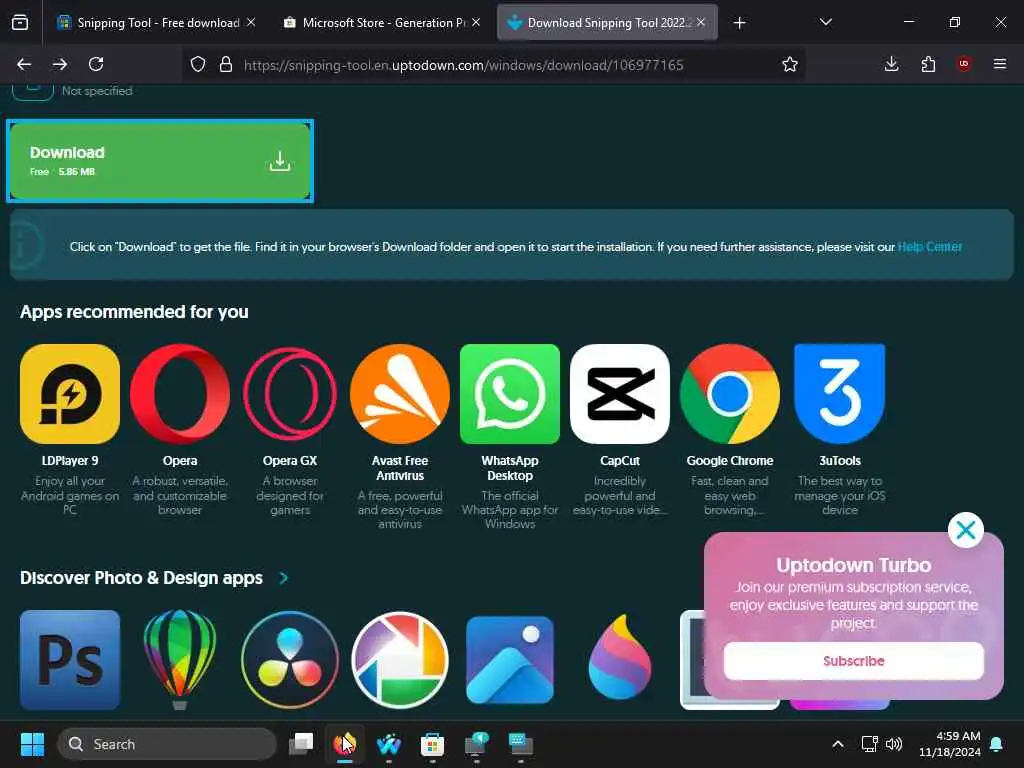Viewport: 1024px width, 768px height.
Task: Open the taskbar clock and date
Action: (x=950, y=744)
